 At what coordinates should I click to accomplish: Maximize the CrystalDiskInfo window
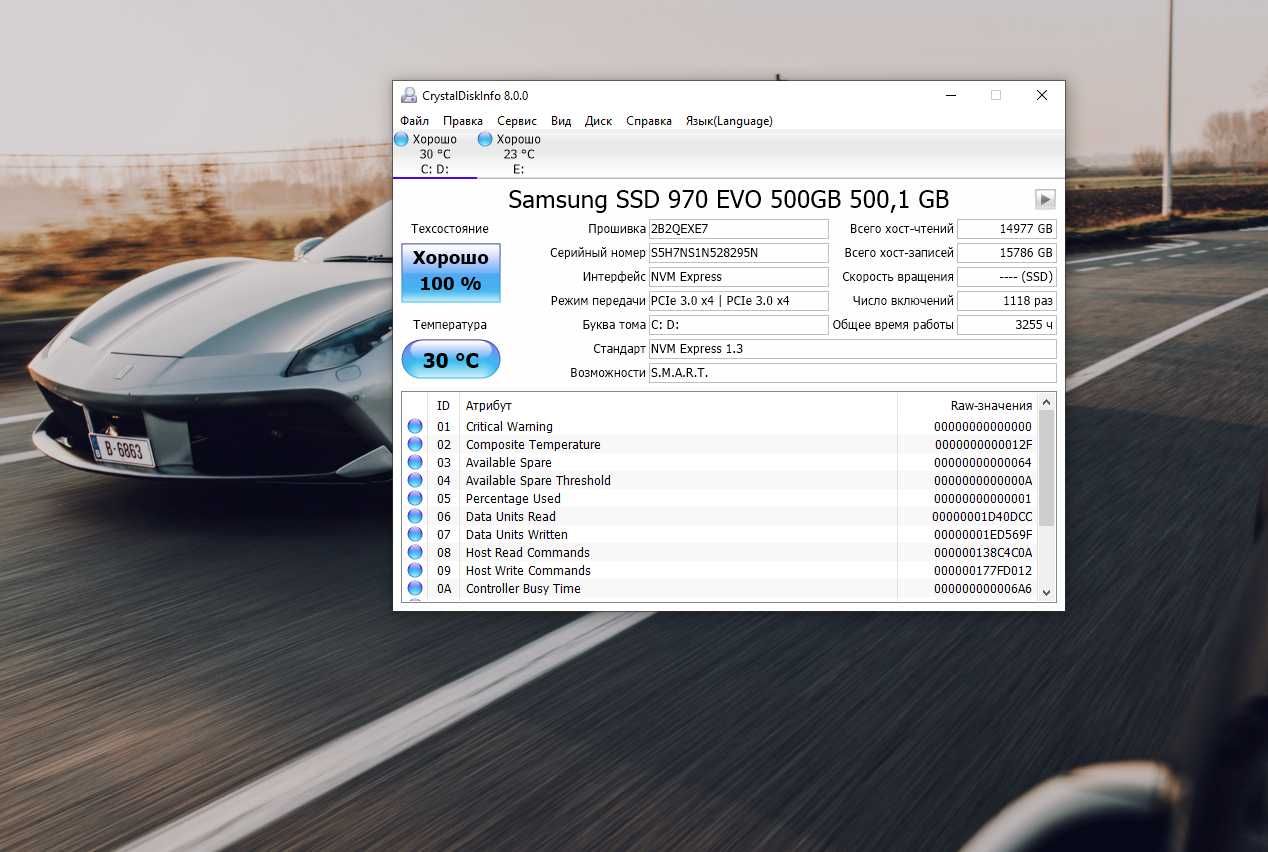tap(995, 95)
